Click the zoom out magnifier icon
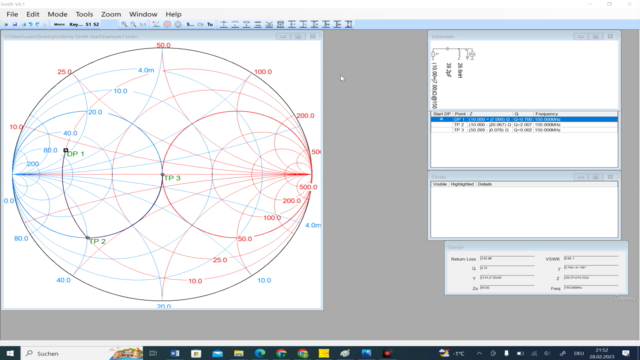 133,24
